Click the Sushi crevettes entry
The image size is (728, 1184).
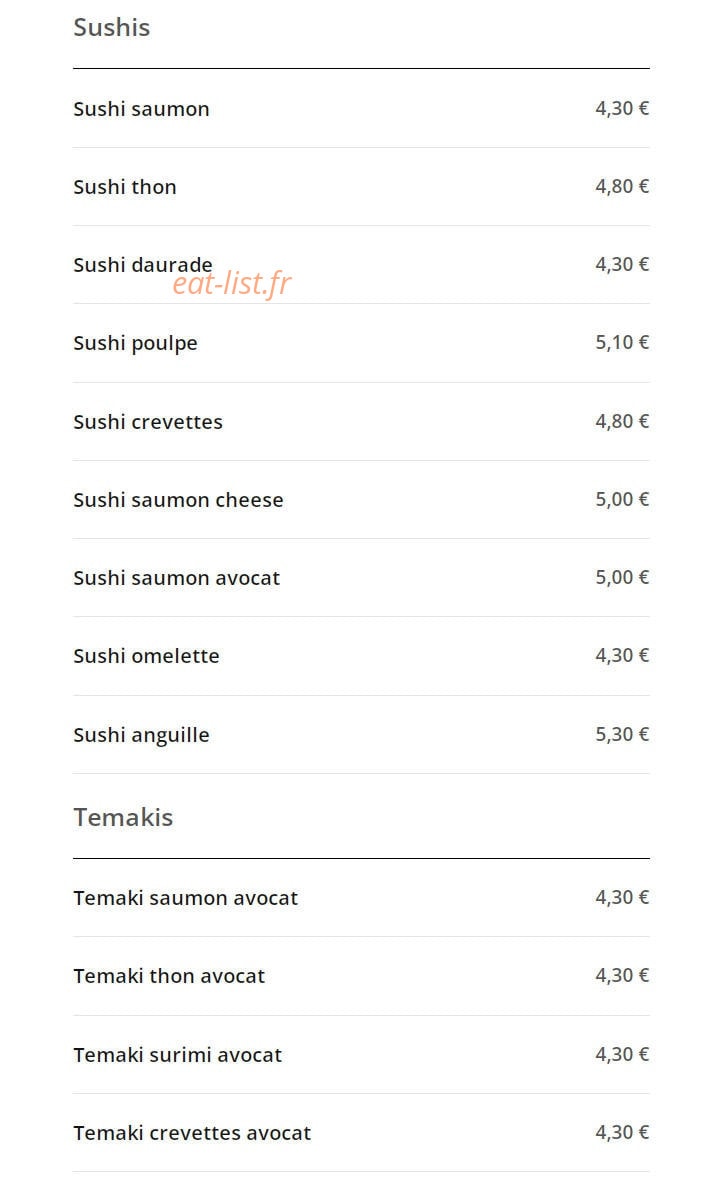tap(361, 421)
